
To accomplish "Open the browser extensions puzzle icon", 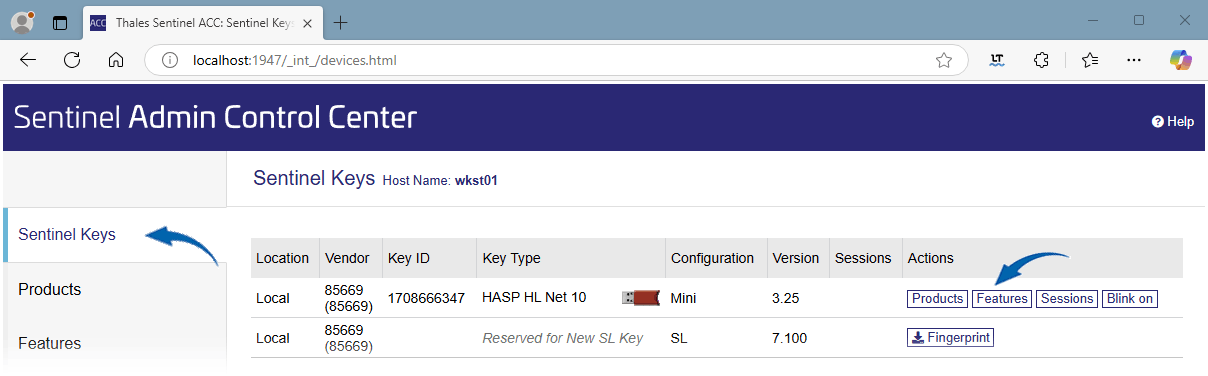I will tap(1041, 60).
